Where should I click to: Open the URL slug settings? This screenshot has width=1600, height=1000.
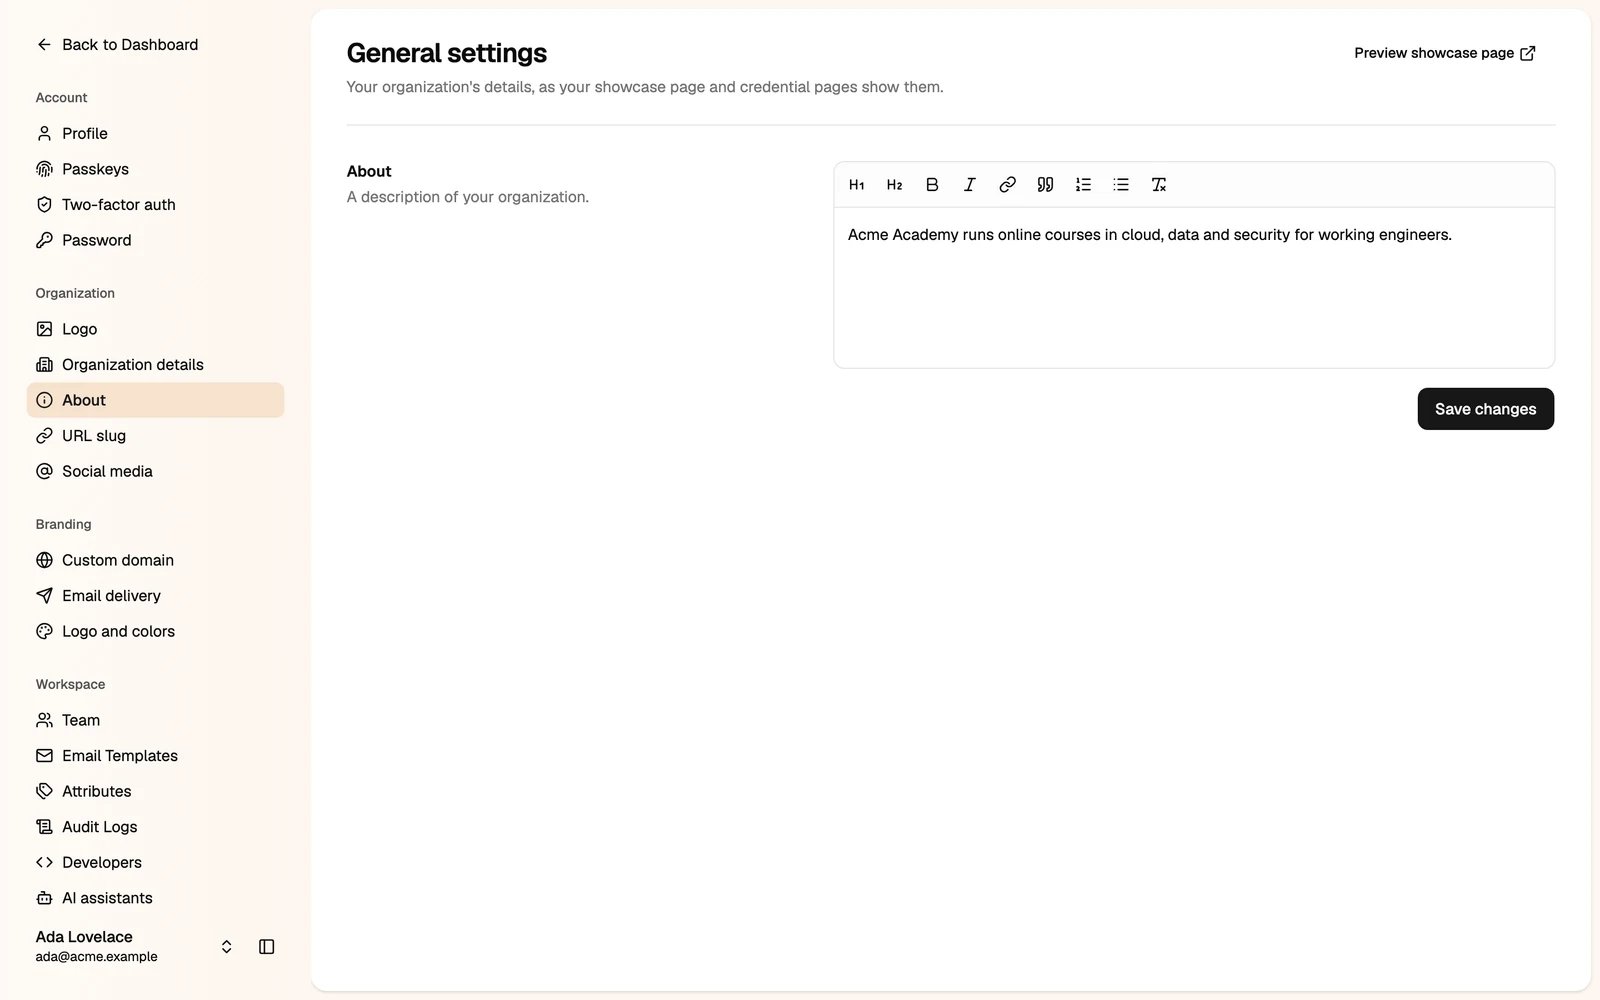coord(155,436)
